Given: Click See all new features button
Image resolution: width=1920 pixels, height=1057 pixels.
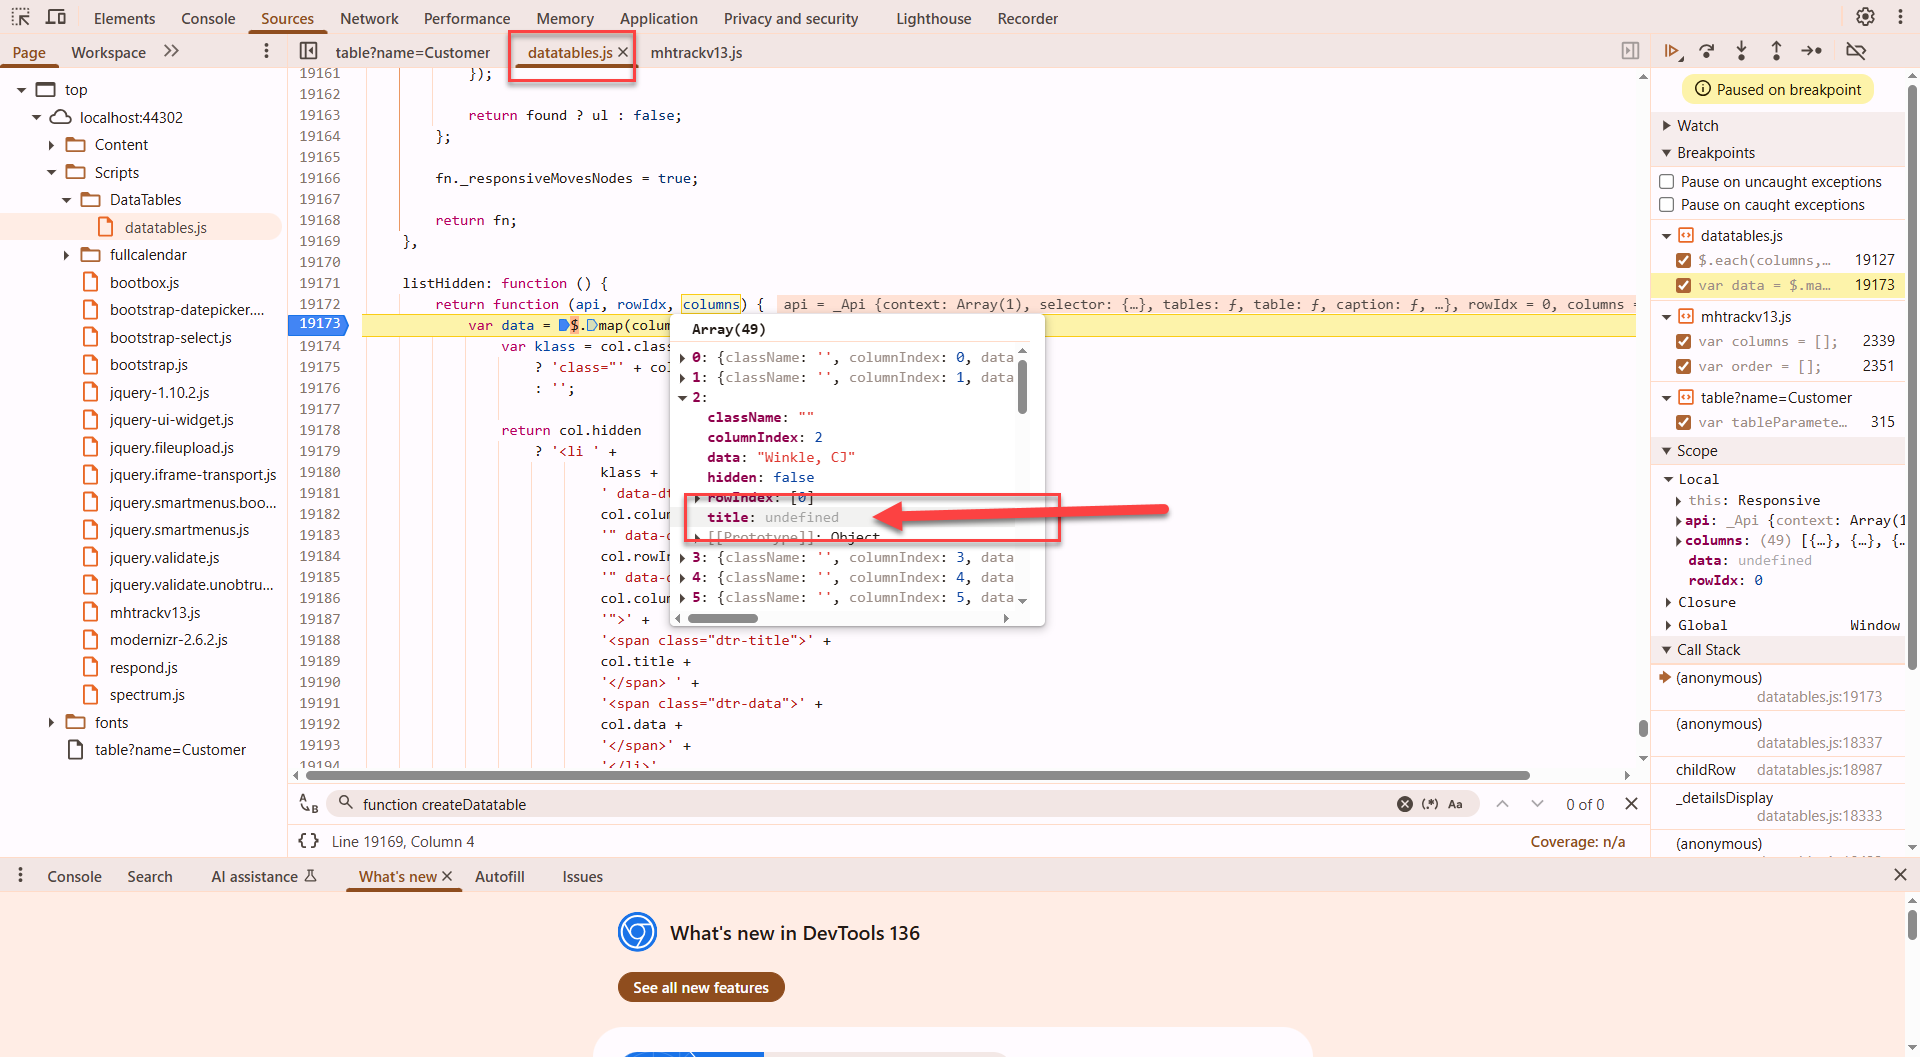Looking at the screenshot, I should point(701,987).
